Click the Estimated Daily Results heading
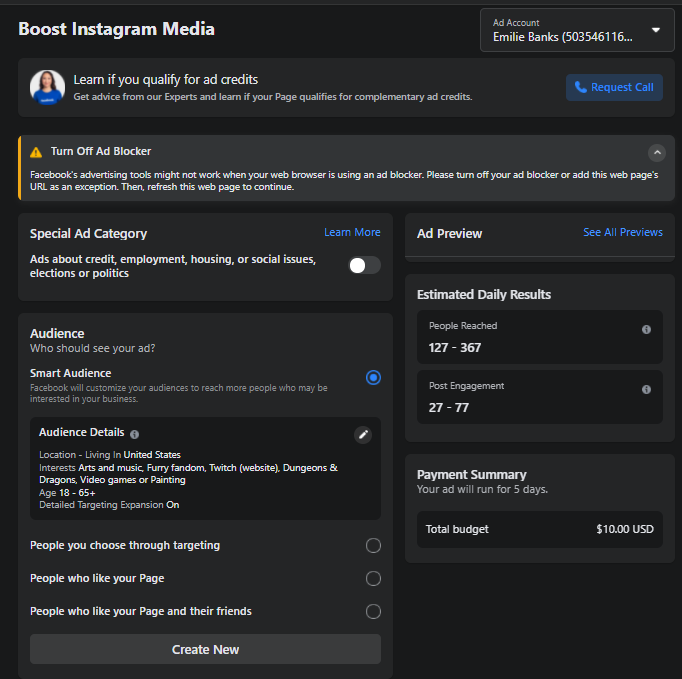The image size is (682, 679). tap(484, 294)
